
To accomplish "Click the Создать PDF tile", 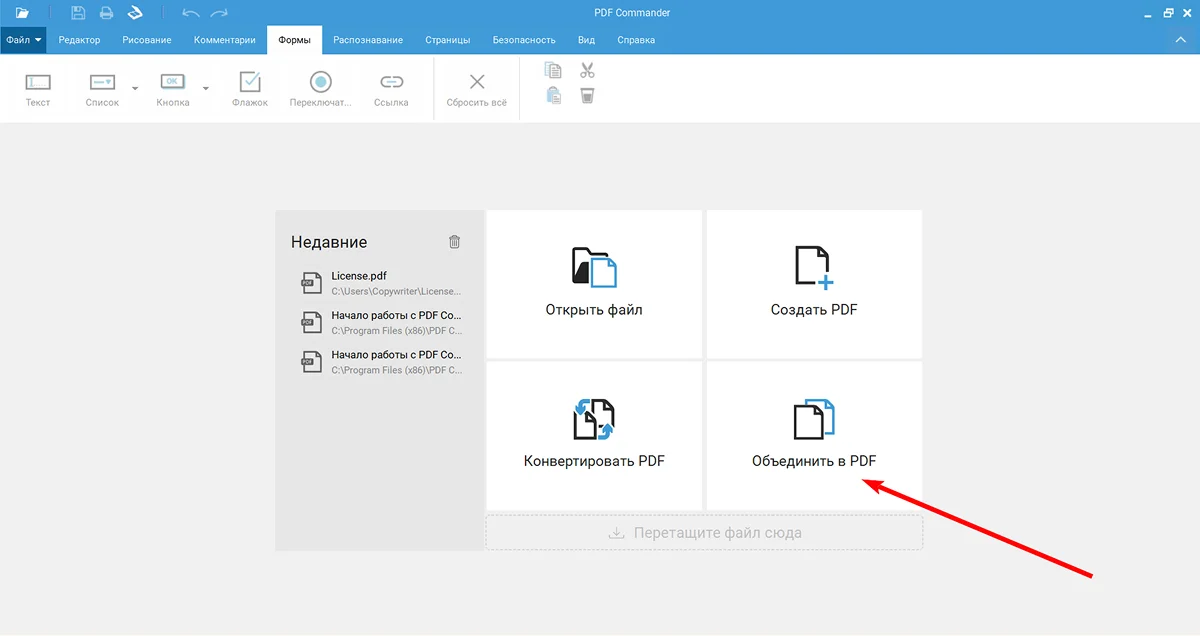I will [814, 284].
